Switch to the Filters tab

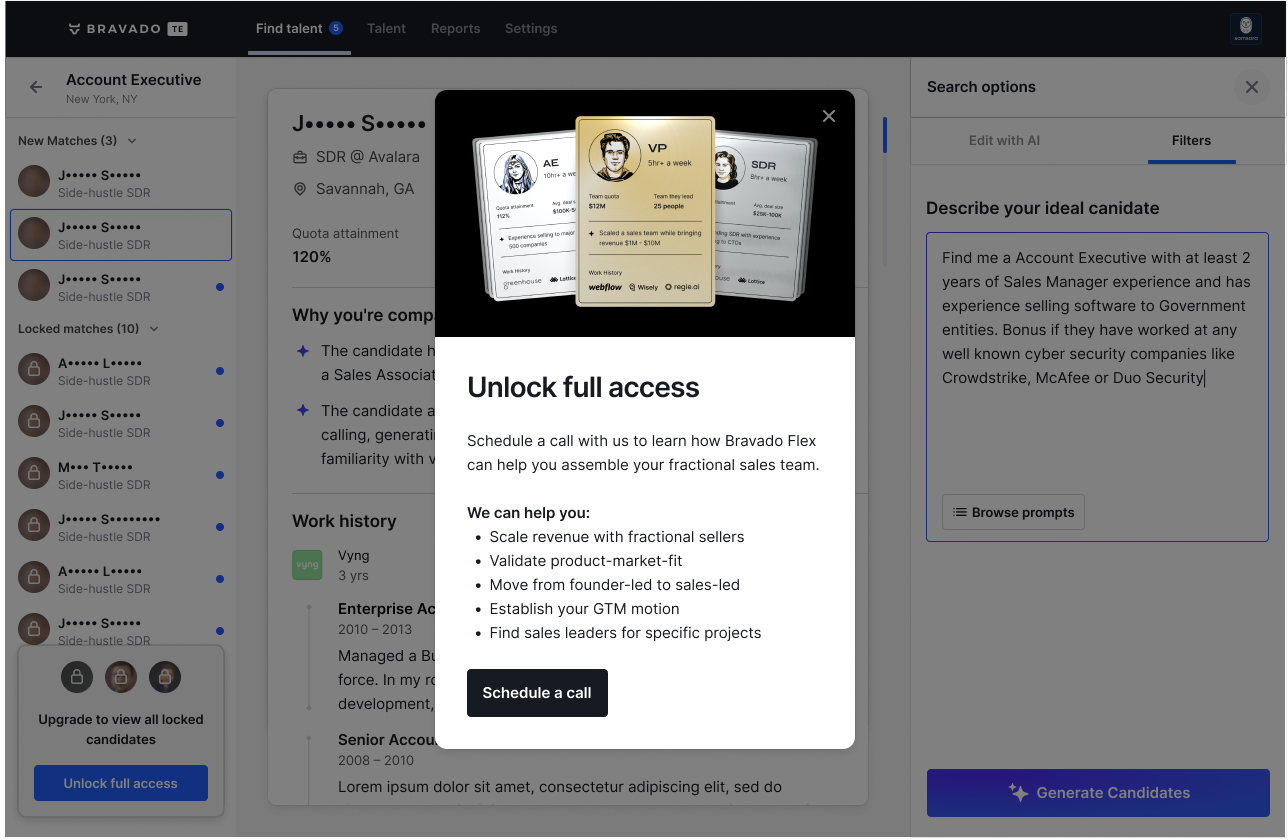[1191, 140]
